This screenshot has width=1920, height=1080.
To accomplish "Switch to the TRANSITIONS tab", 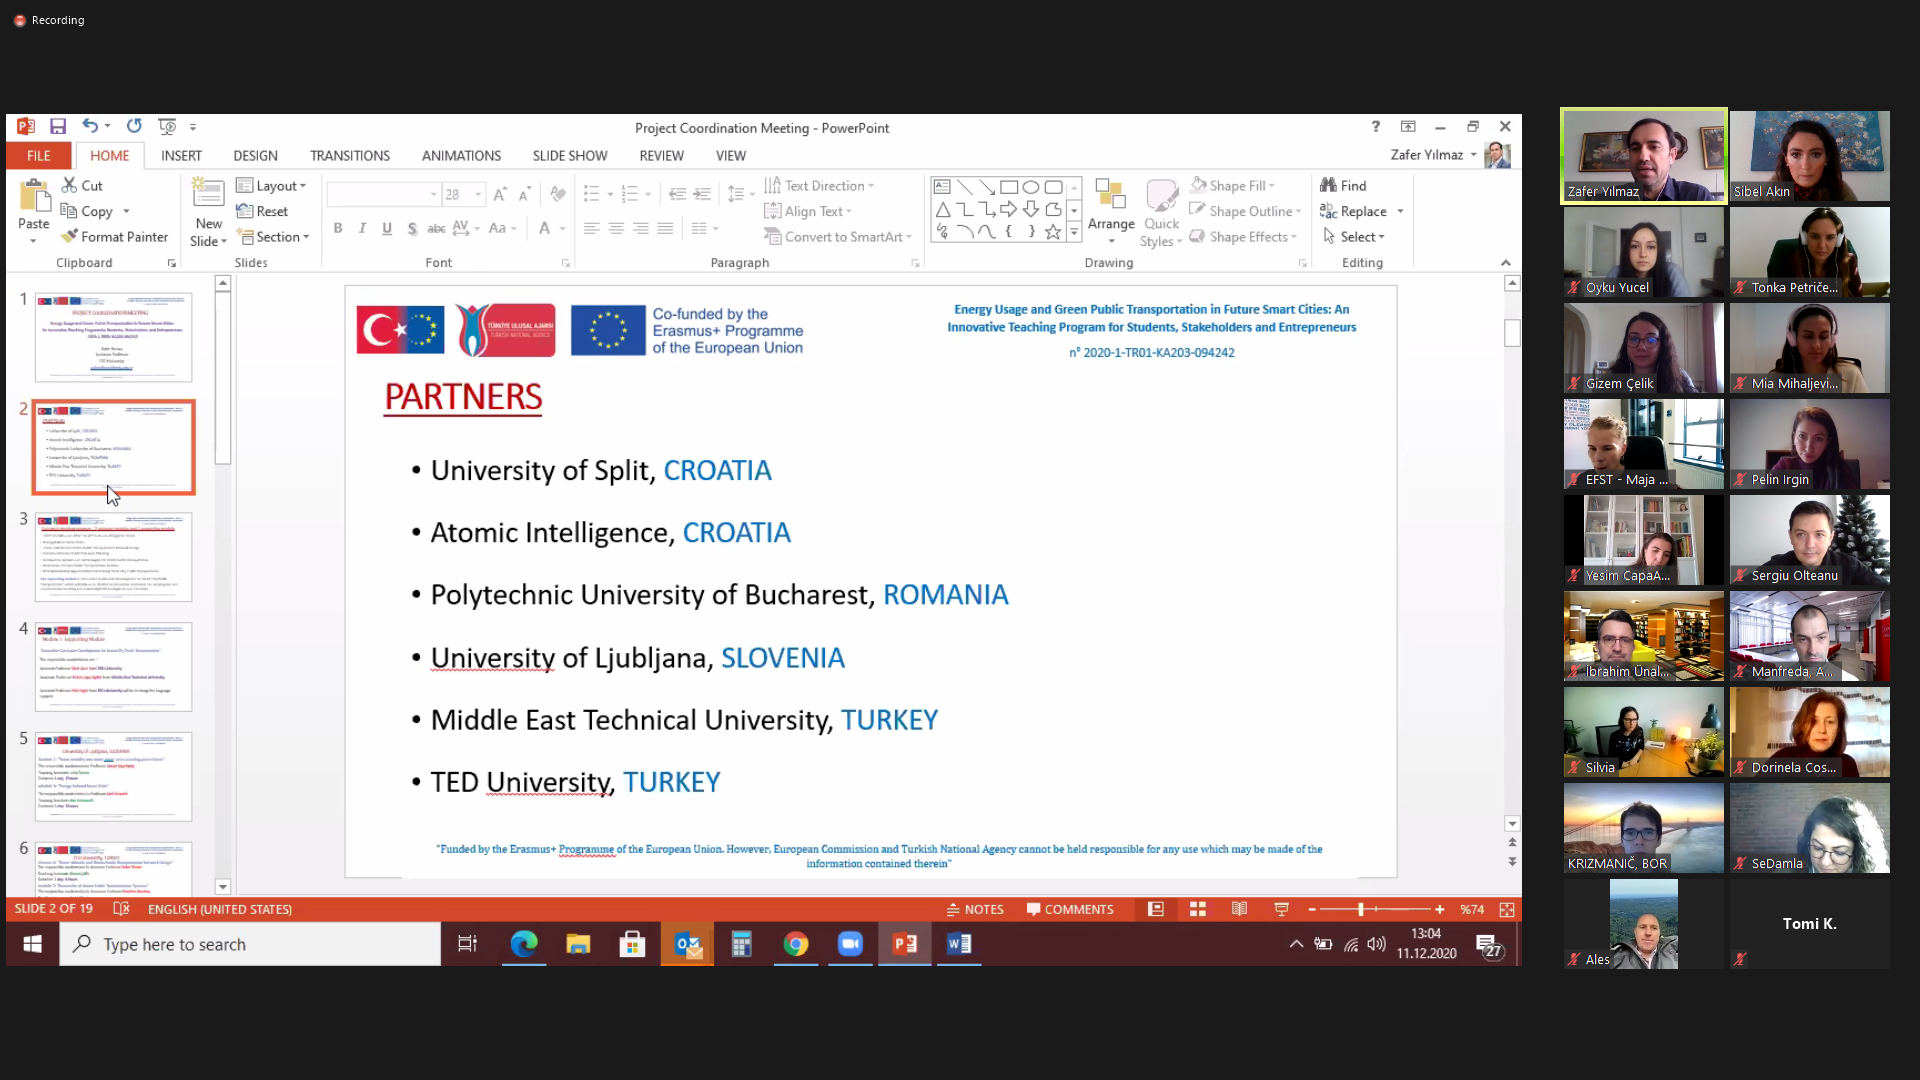I will (x=349, y=155).
